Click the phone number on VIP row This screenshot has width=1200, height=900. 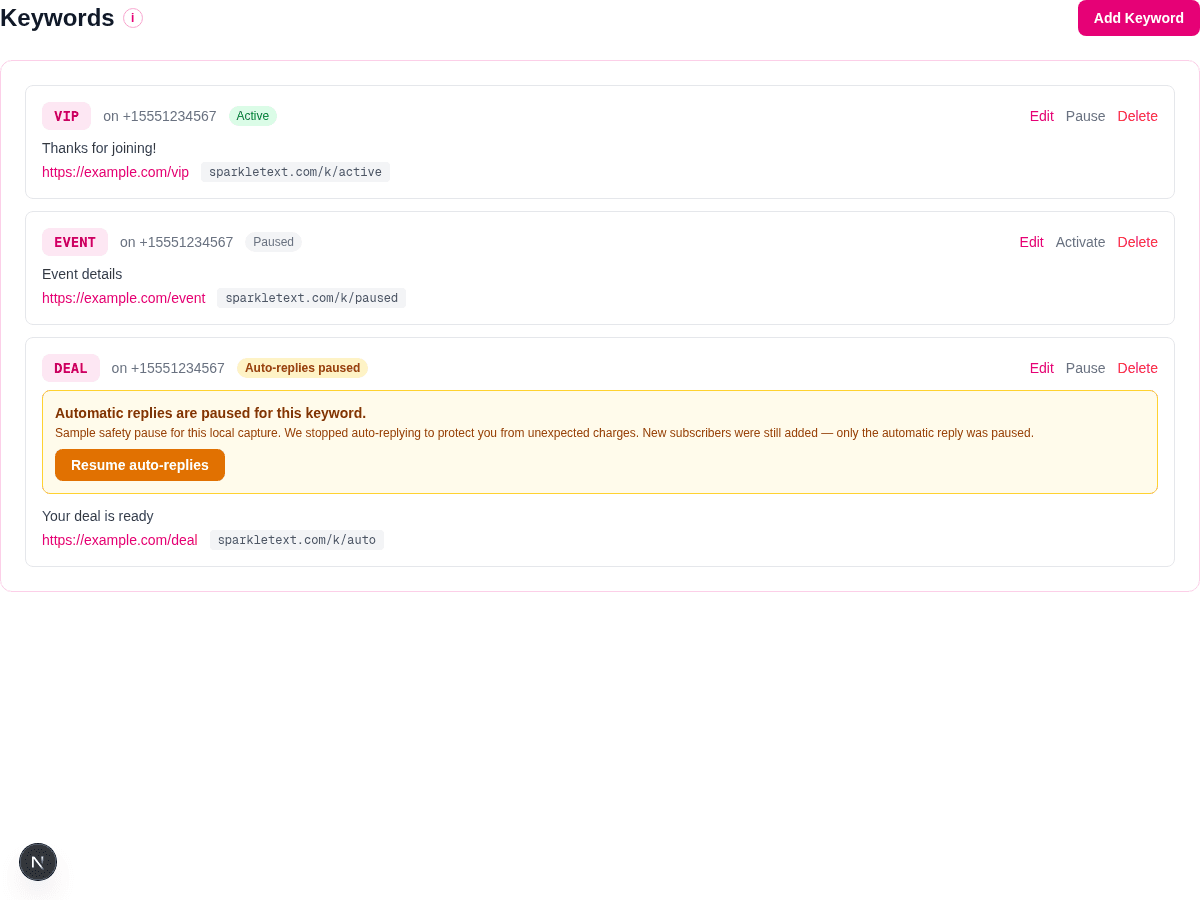tap(160, 116)
